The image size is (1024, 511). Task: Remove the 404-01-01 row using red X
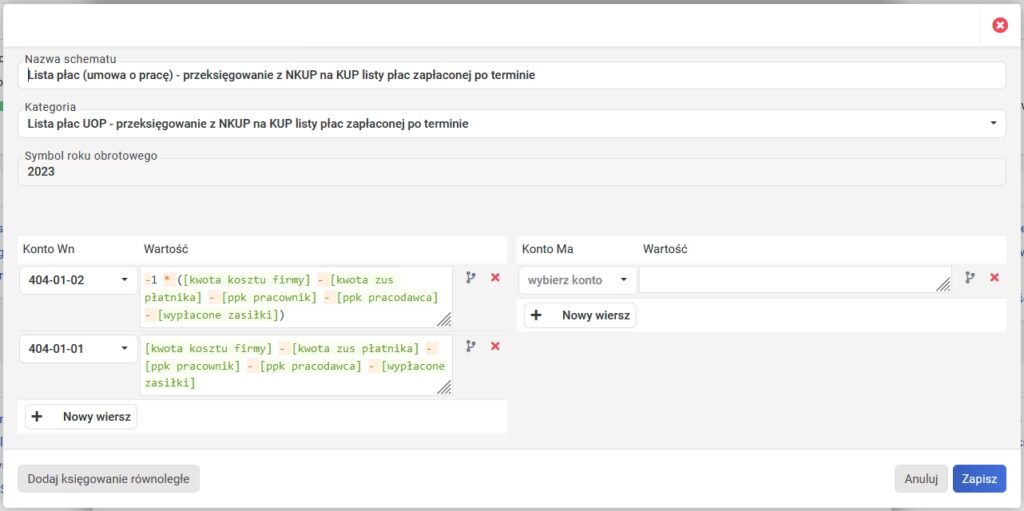(x=495, y=346)
